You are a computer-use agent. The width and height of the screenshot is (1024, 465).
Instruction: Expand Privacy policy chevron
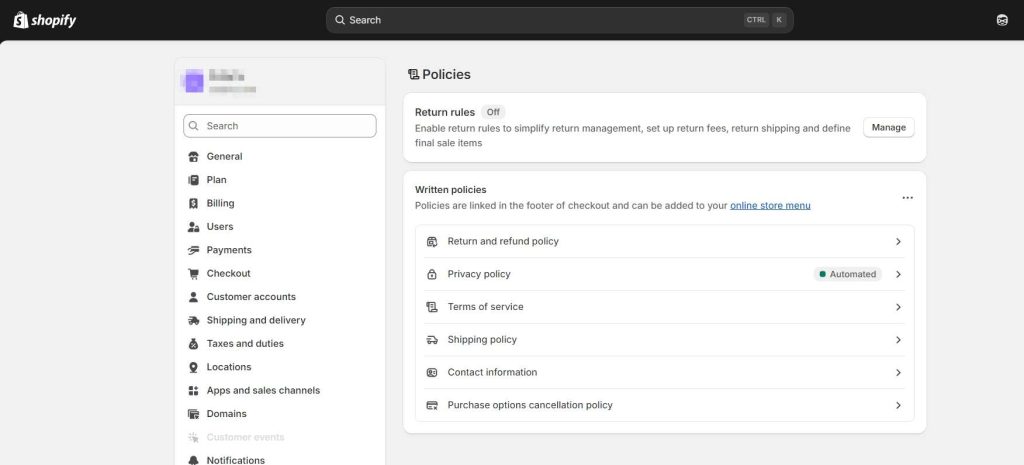point(899,274)
